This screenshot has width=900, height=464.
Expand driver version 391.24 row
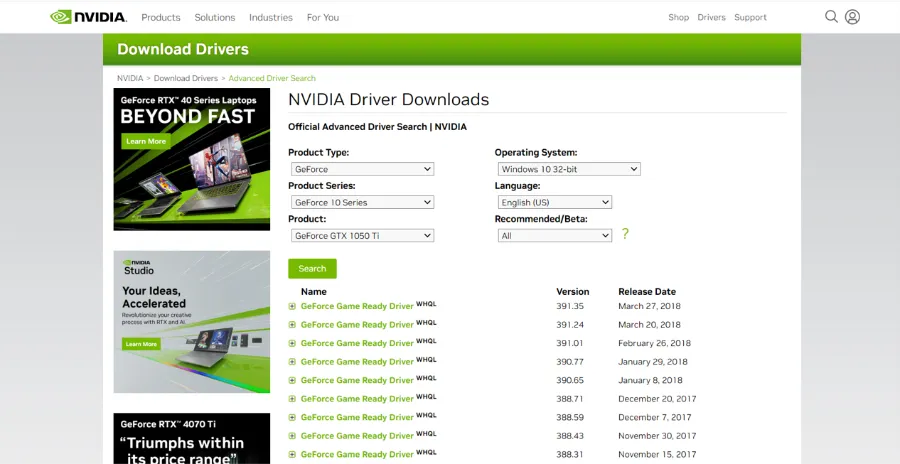(292, 325)
